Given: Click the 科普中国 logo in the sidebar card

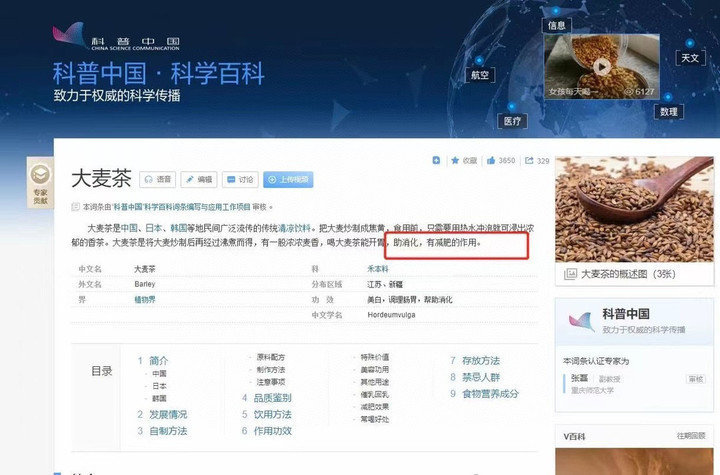Looking at the screenshot, I should [581, 320].
